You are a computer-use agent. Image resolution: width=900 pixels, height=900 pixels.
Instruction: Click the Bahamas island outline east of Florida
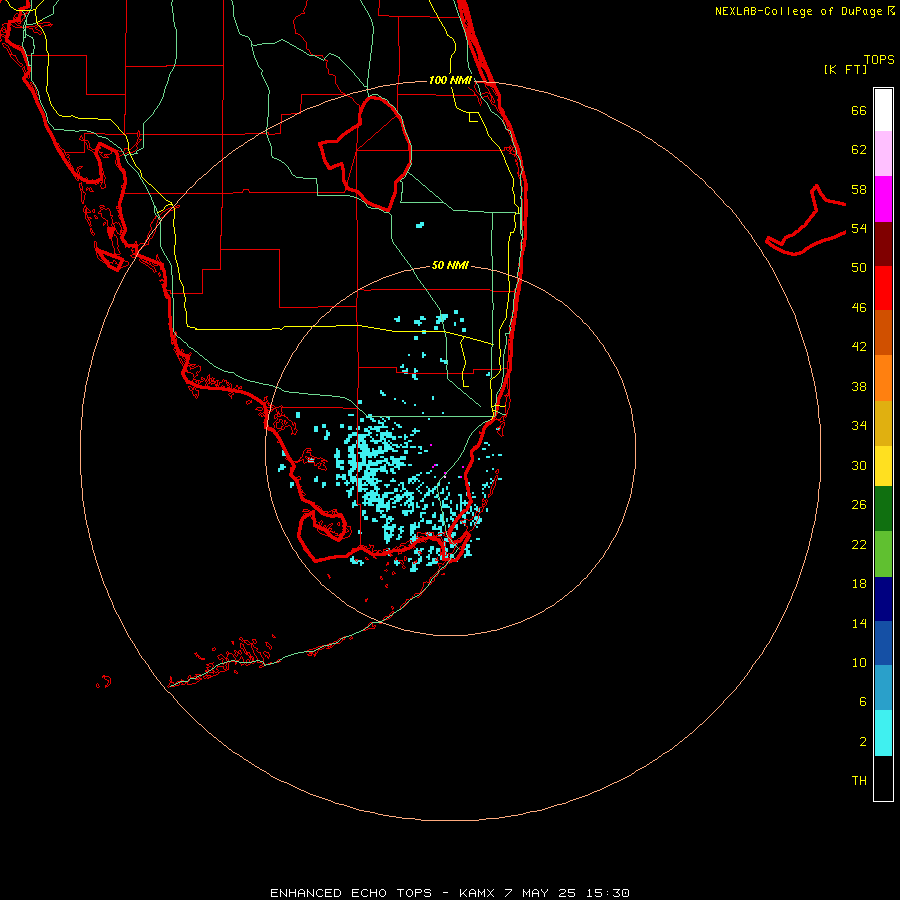click(805, 220)
